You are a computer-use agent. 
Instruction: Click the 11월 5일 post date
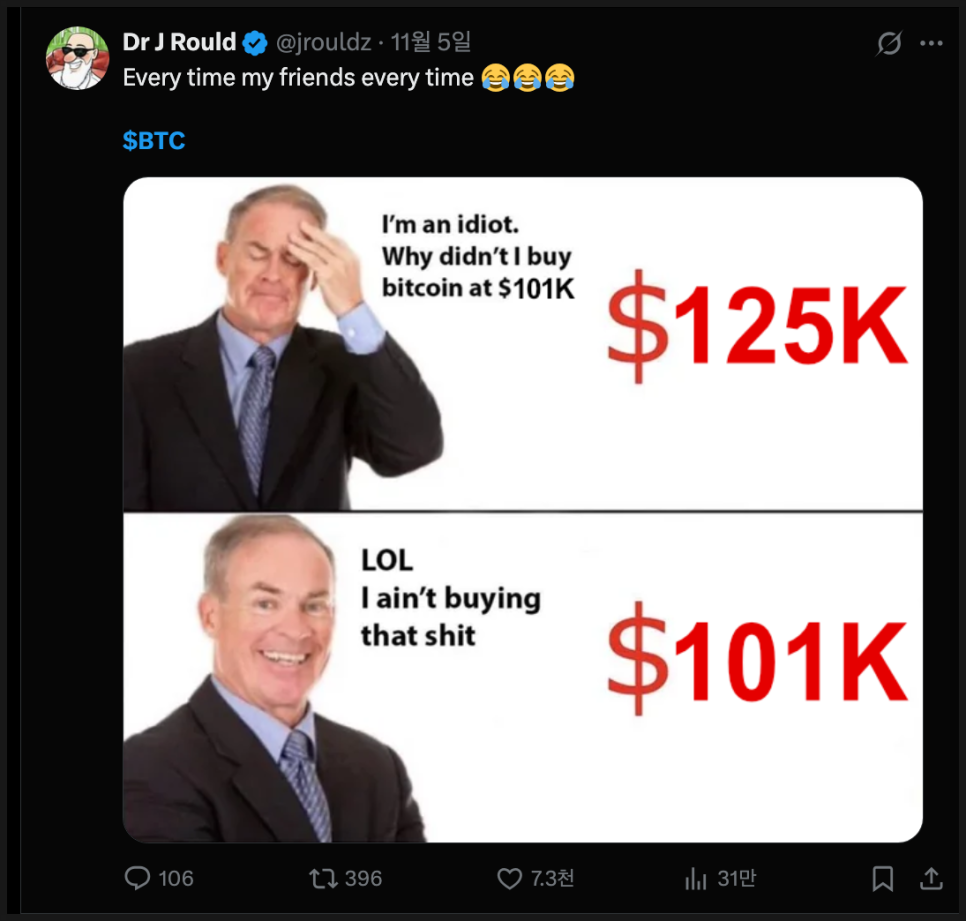[x=431, y=42]
